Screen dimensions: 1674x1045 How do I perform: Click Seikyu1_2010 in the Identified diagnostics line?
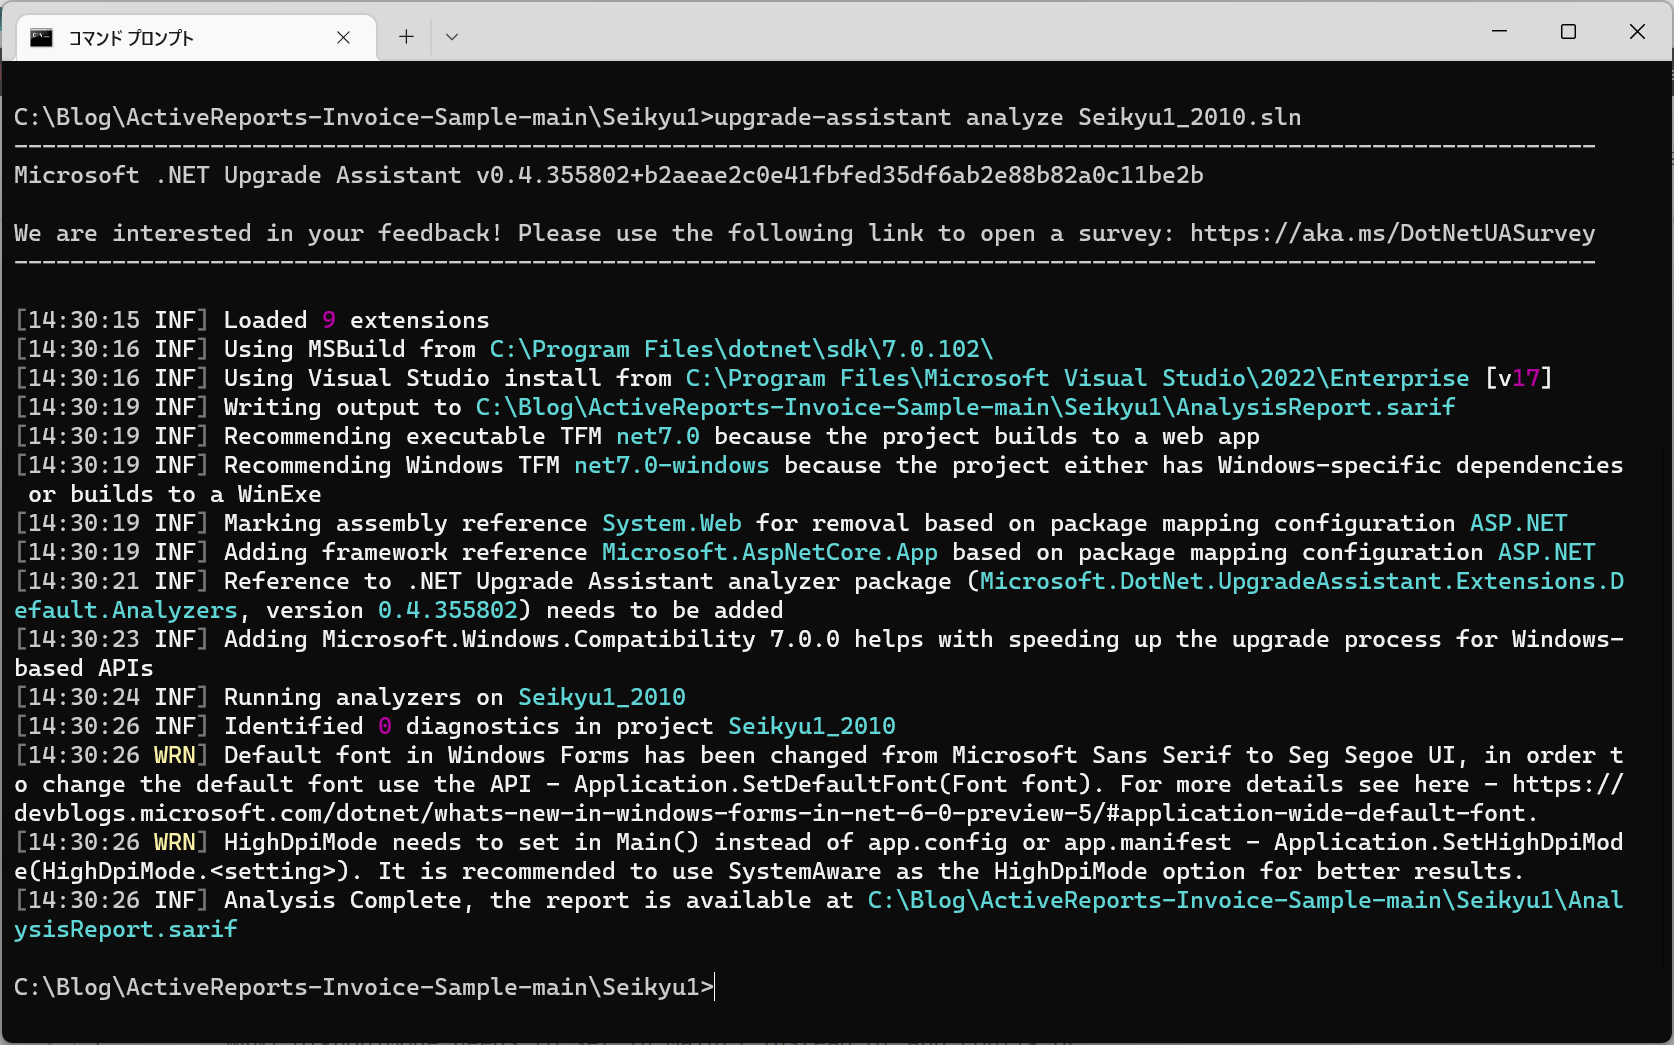(x=812, y=726)
